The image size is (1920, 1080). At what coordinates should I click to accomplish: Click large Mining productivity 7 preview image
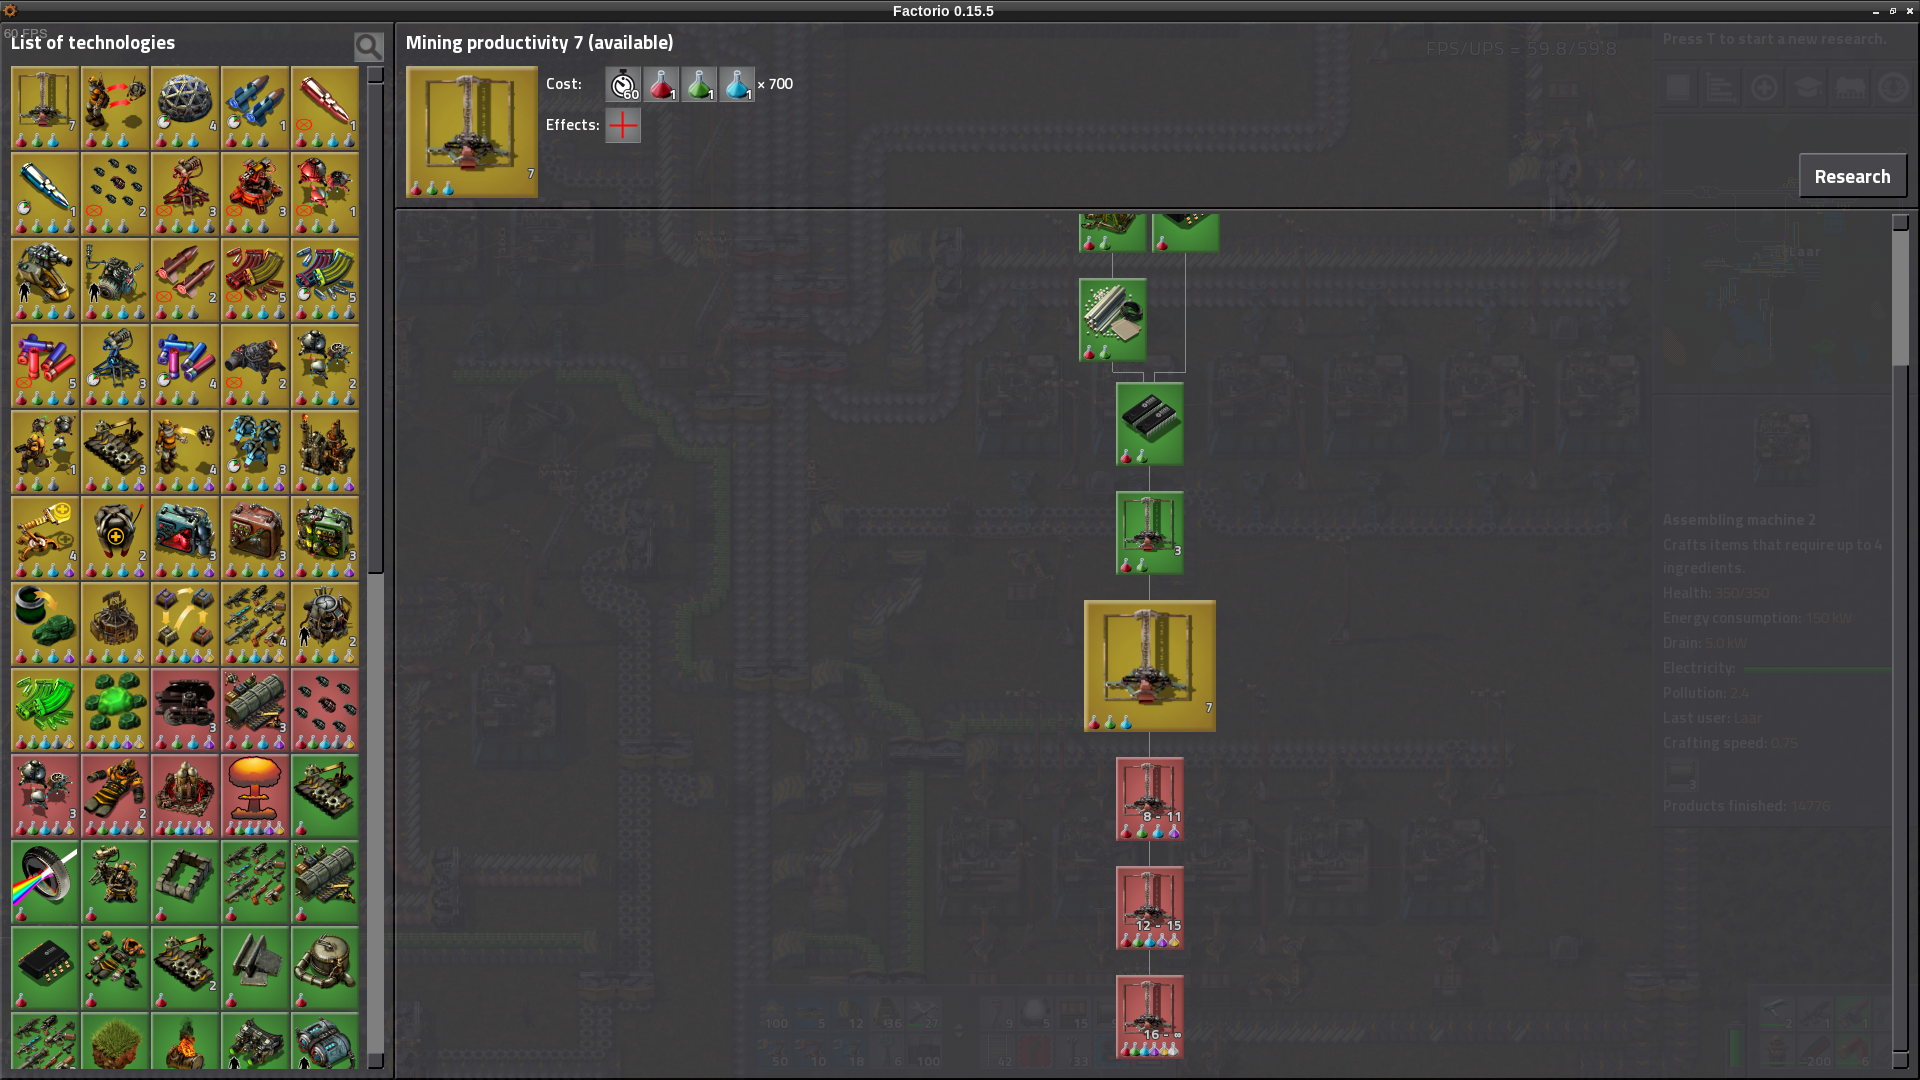pyautogui.click(x=472, y=132)
